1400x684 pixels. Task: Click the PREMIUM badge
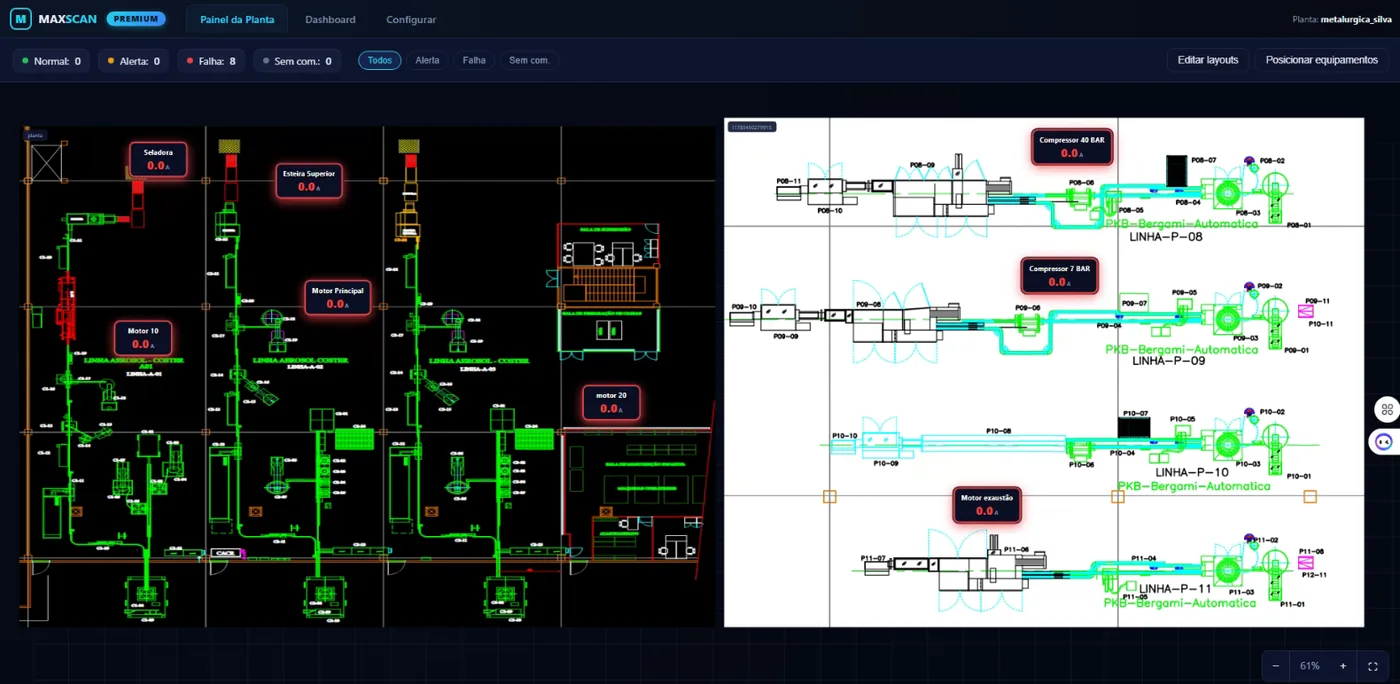click(136, 19)
